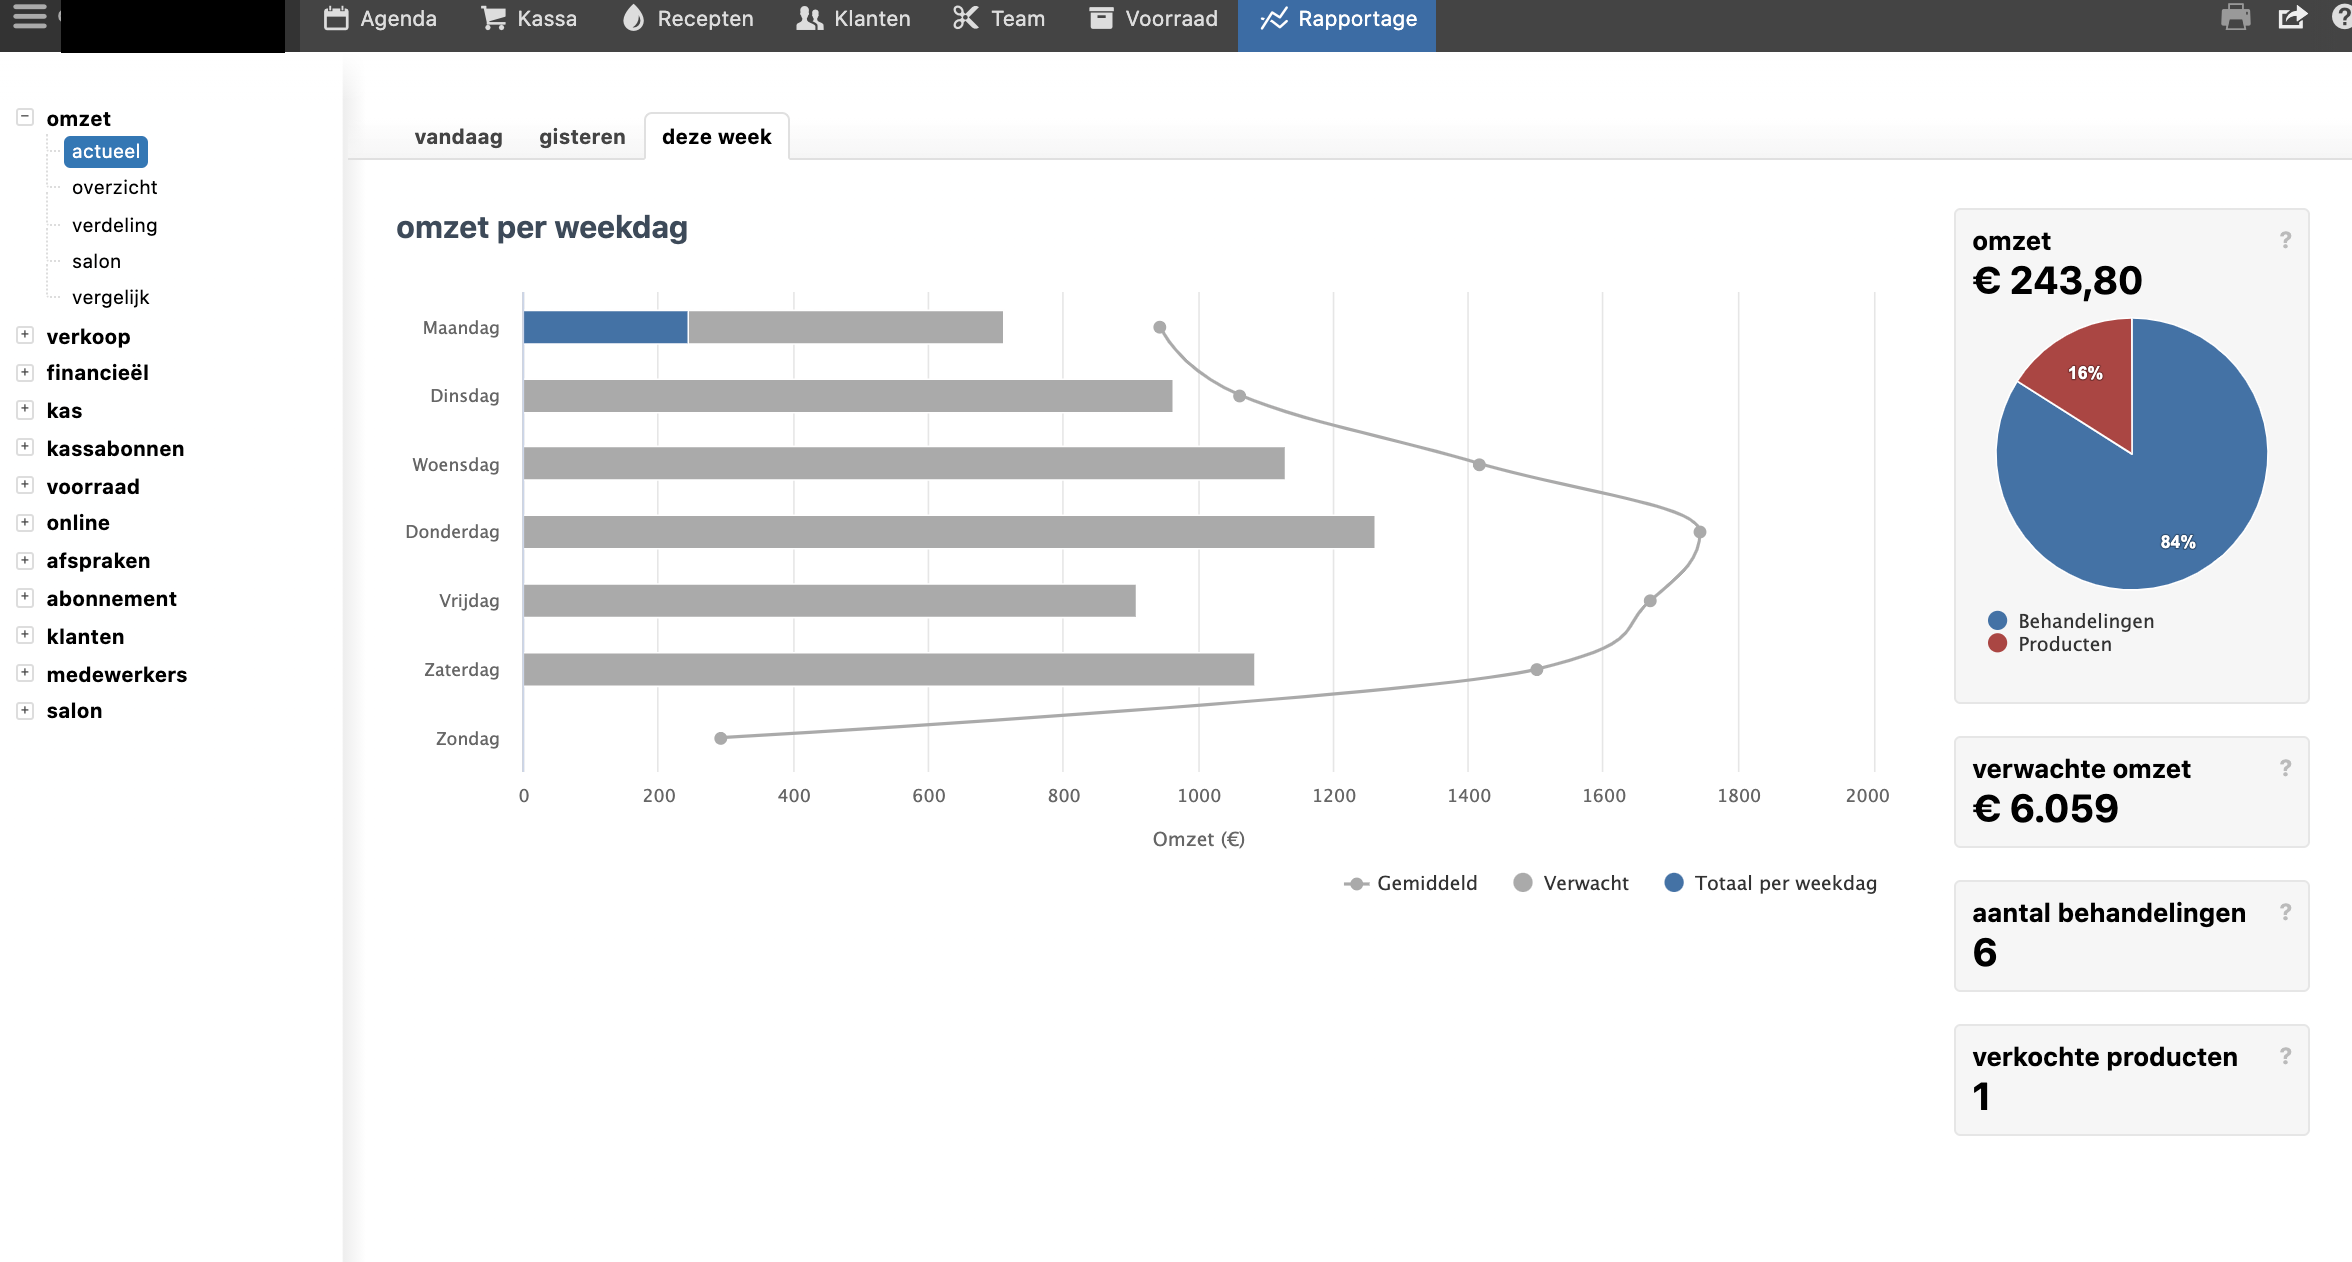Open the overzicht report link

[114, 187]
